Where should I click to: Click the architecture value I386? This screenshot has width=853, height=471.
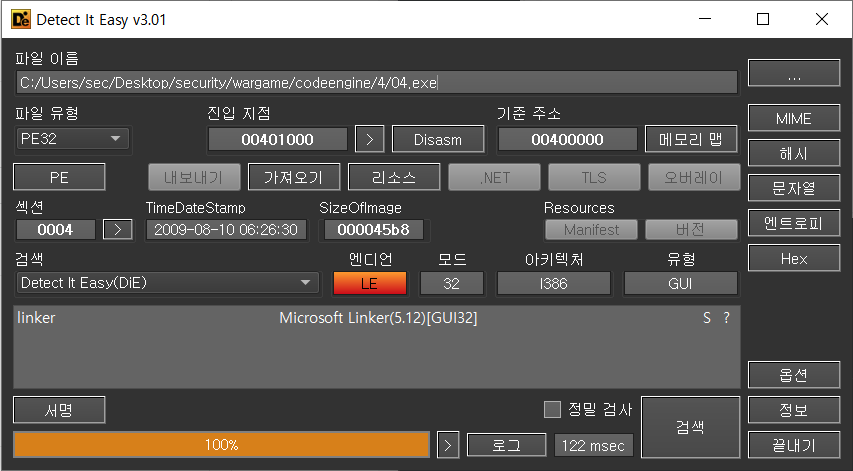tap(553, 283)
